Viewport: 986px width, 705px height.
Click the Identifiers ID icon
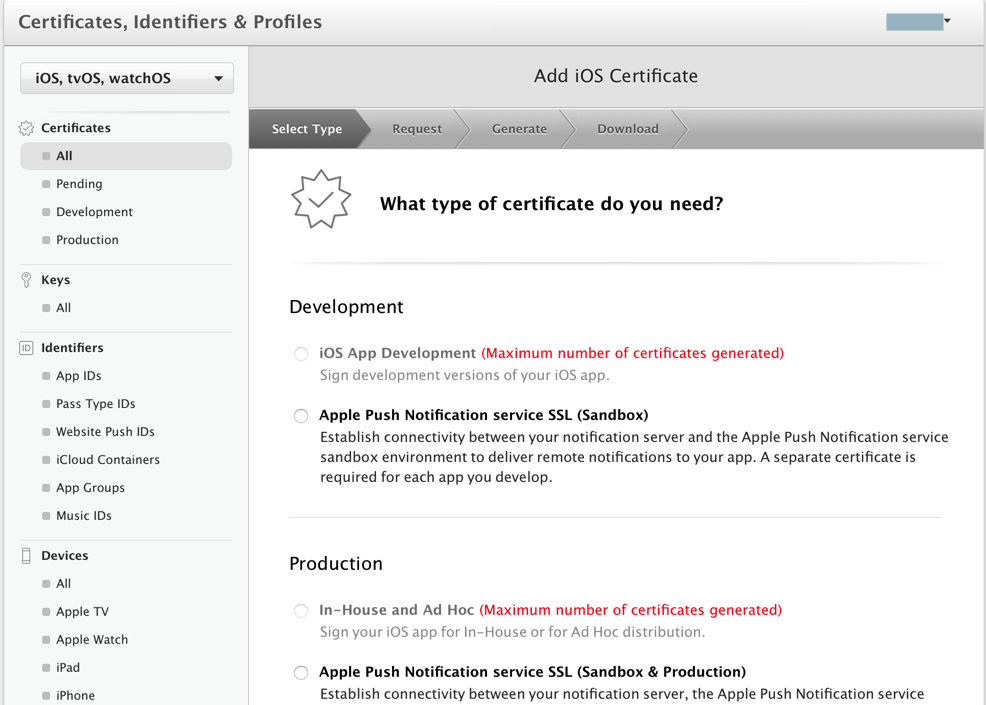pyautogui.click(x=27, y=348)
